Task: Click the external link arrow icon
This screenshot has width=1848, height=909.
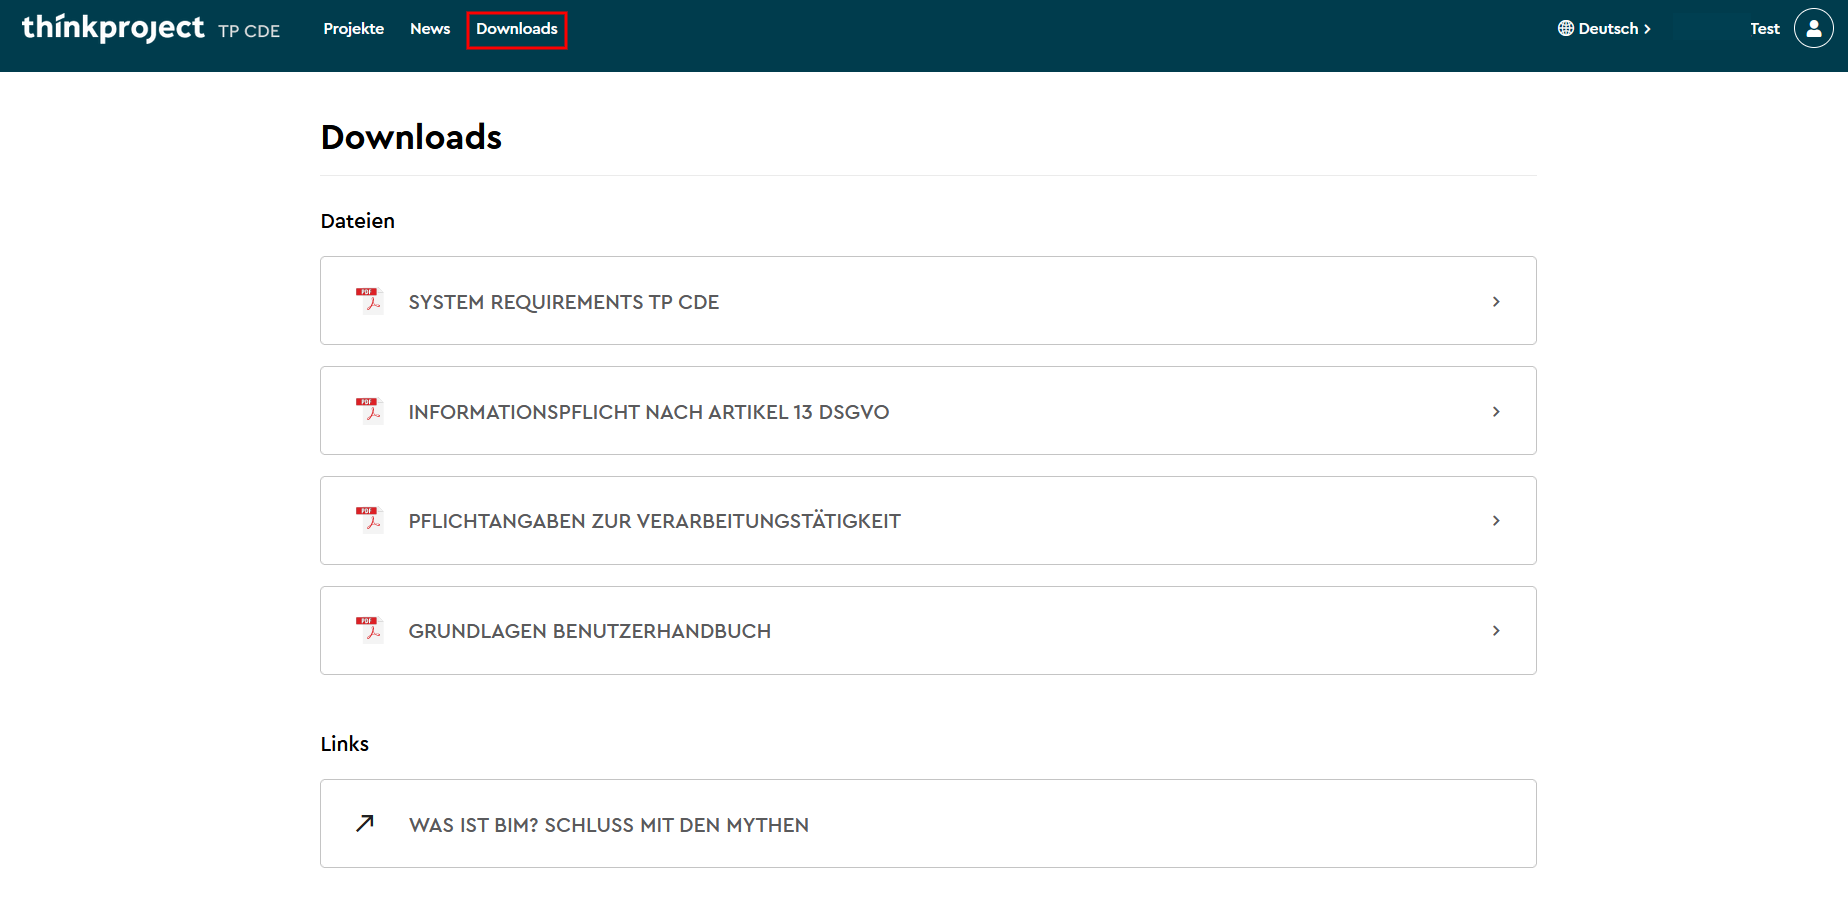Action: tap(365, 823)
